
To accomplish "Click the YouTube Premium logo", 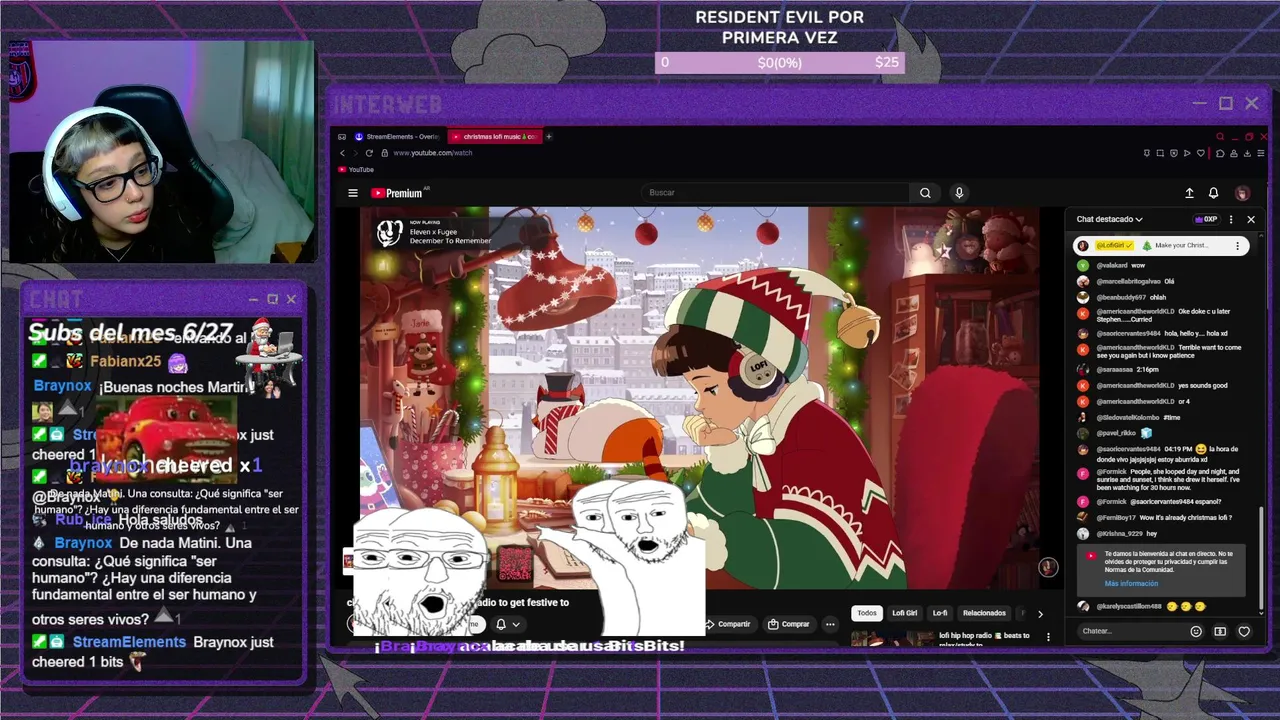I will [x=397, y=193].
